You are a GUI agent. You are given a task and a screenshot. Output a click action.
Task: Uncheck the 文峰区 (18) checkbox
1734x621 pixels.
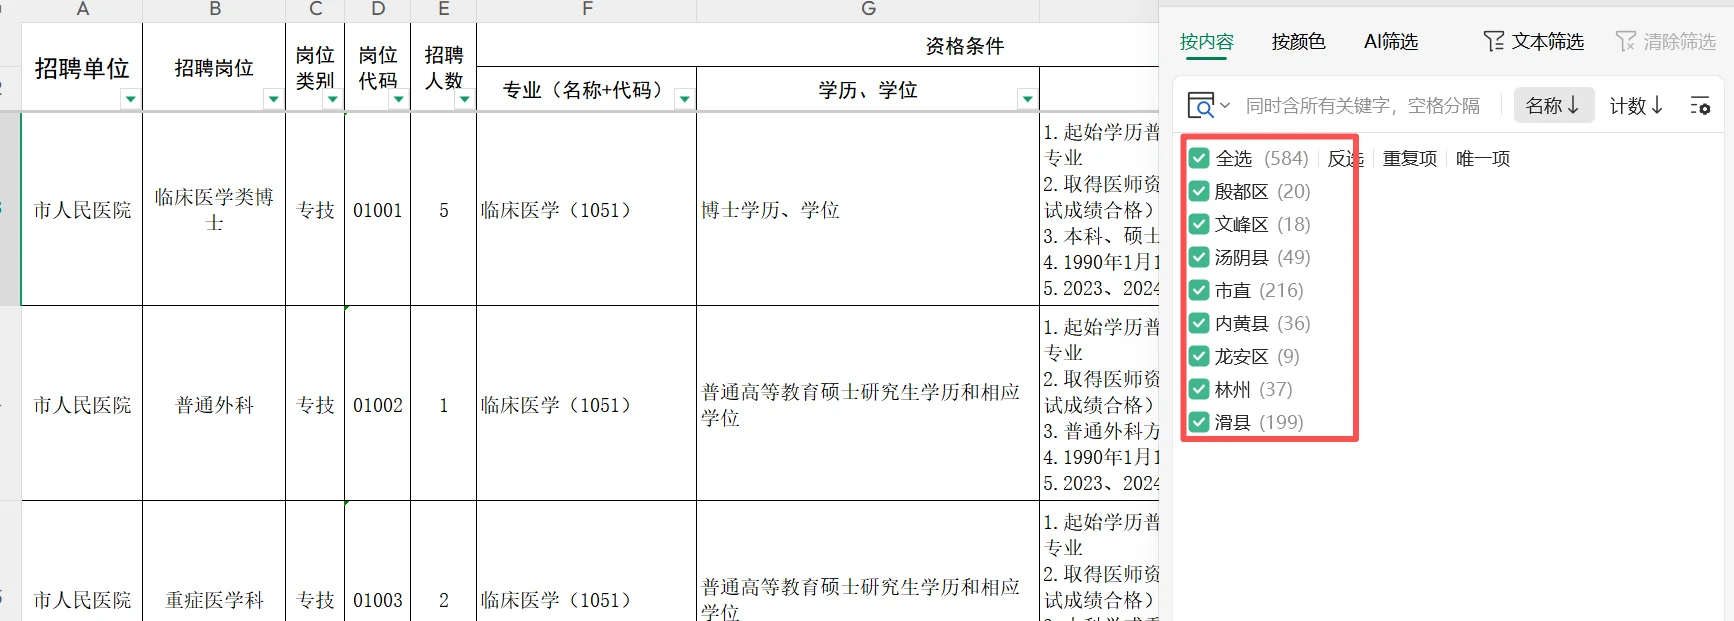[x=1199, y=224]
